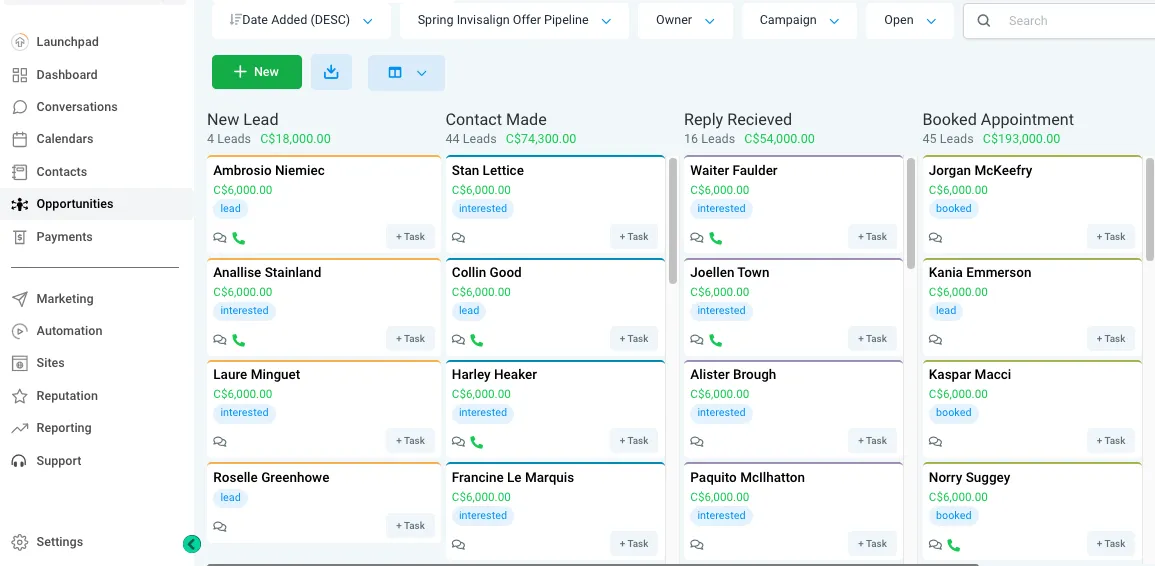Screen dimensions: 1155x566
Task: Click phone icon on Joellen Town card
Action: [x=716, y=340]
